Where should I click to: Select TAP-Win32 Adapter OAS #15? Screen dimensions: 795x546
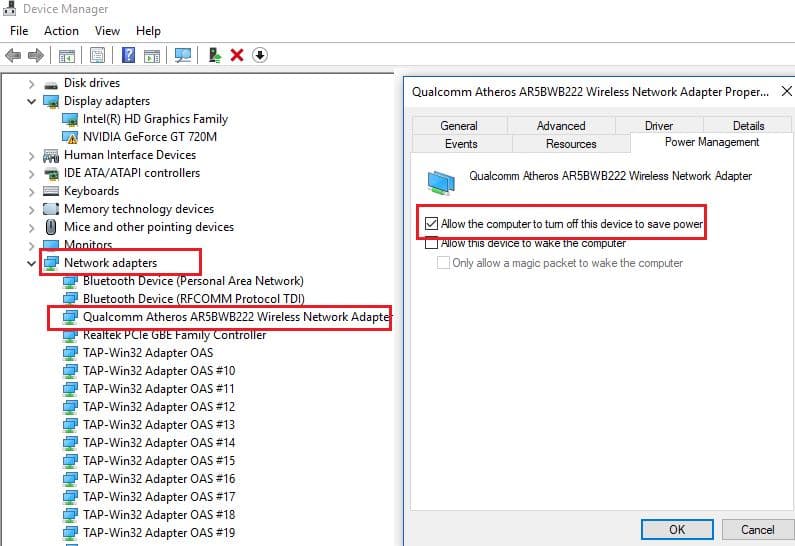pos(159,461)
